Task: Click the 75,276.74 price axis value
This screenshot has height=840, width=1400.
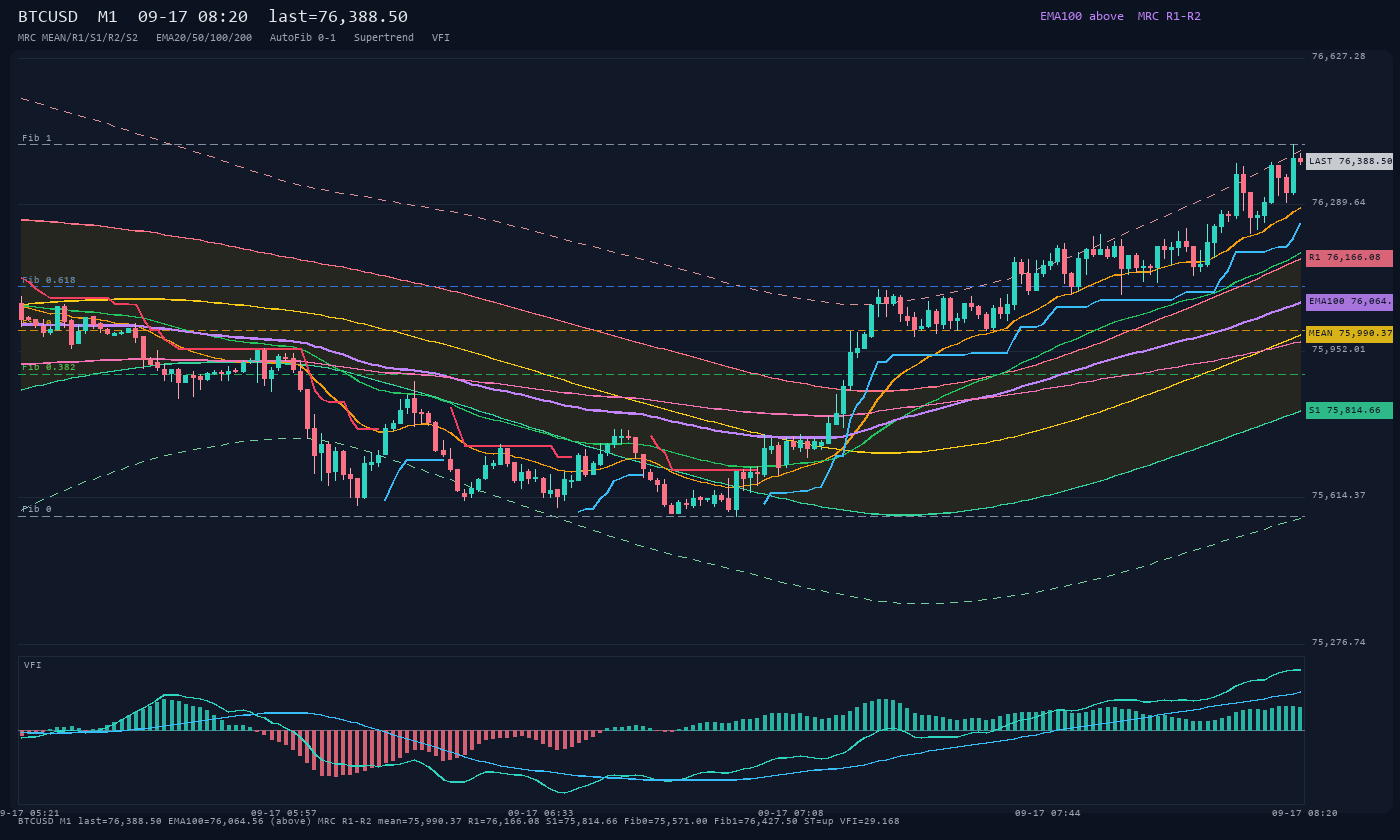Action: (x=1339, y=642)
